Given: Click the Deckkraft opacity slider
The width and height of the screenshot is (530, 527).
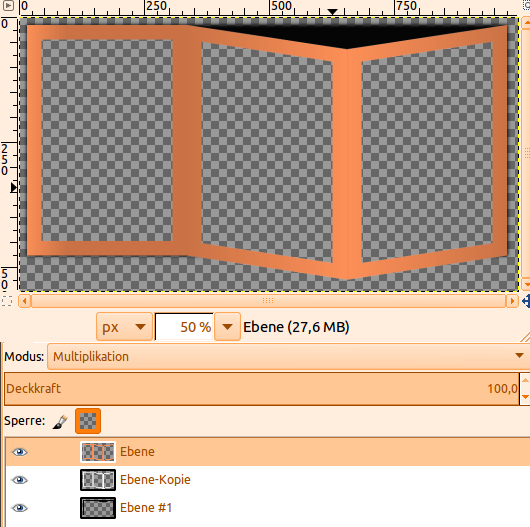Looking at the screenshot, I should (262, 389).
